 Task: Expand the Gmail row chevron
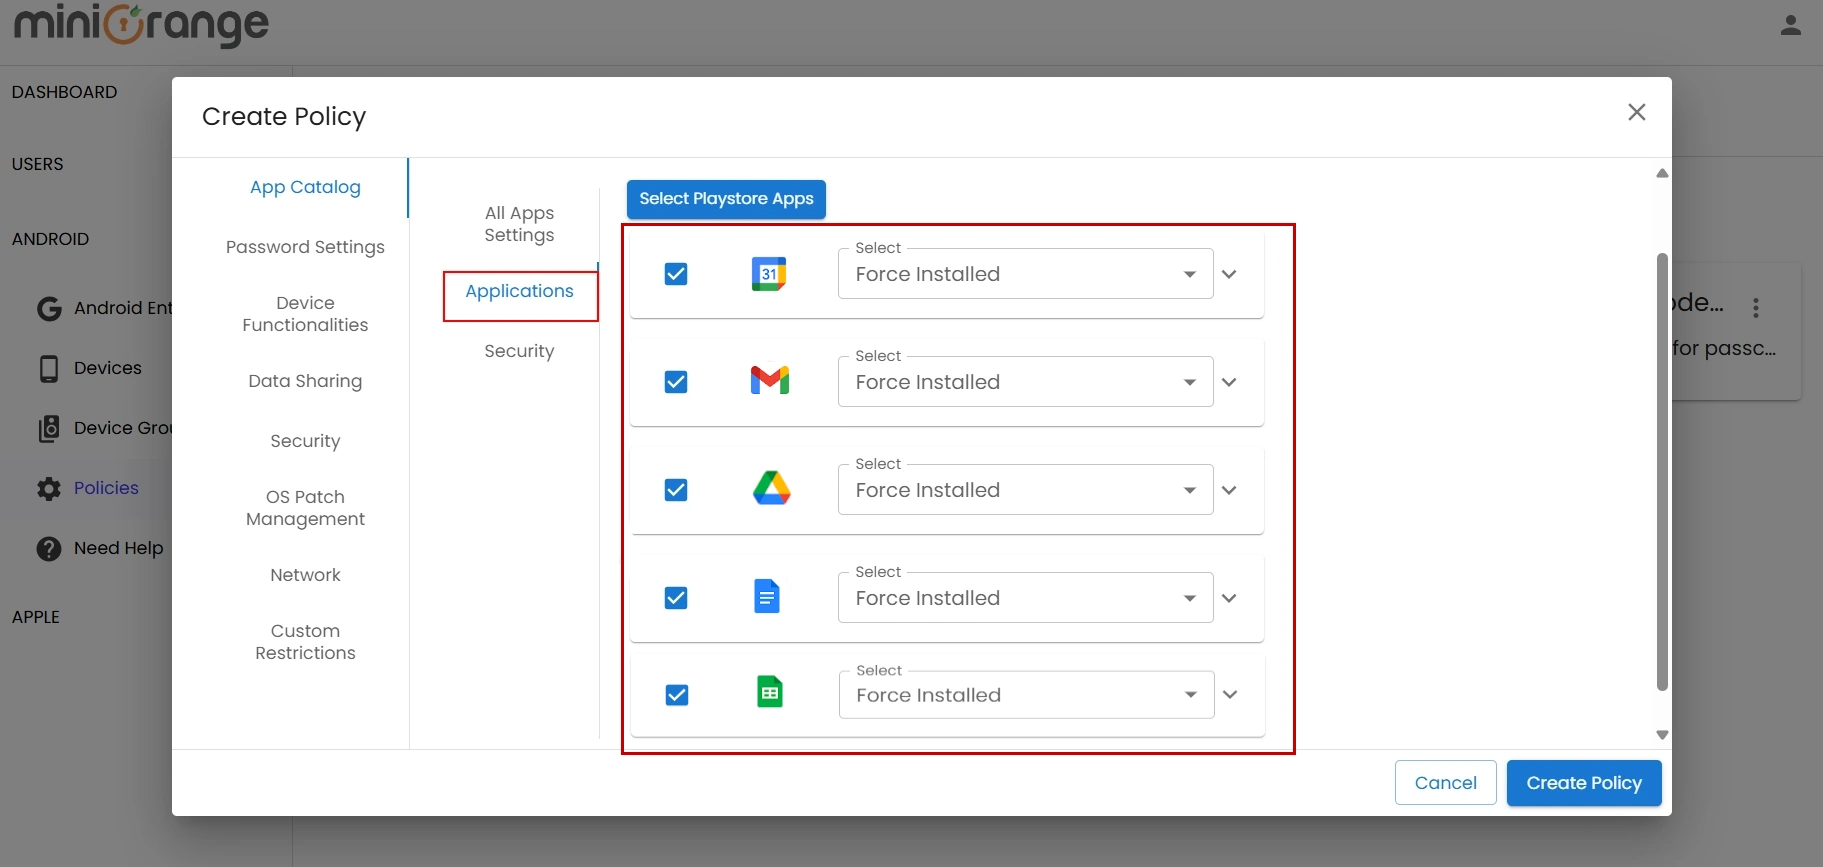pyautogui.click(x=1230, y=382)
